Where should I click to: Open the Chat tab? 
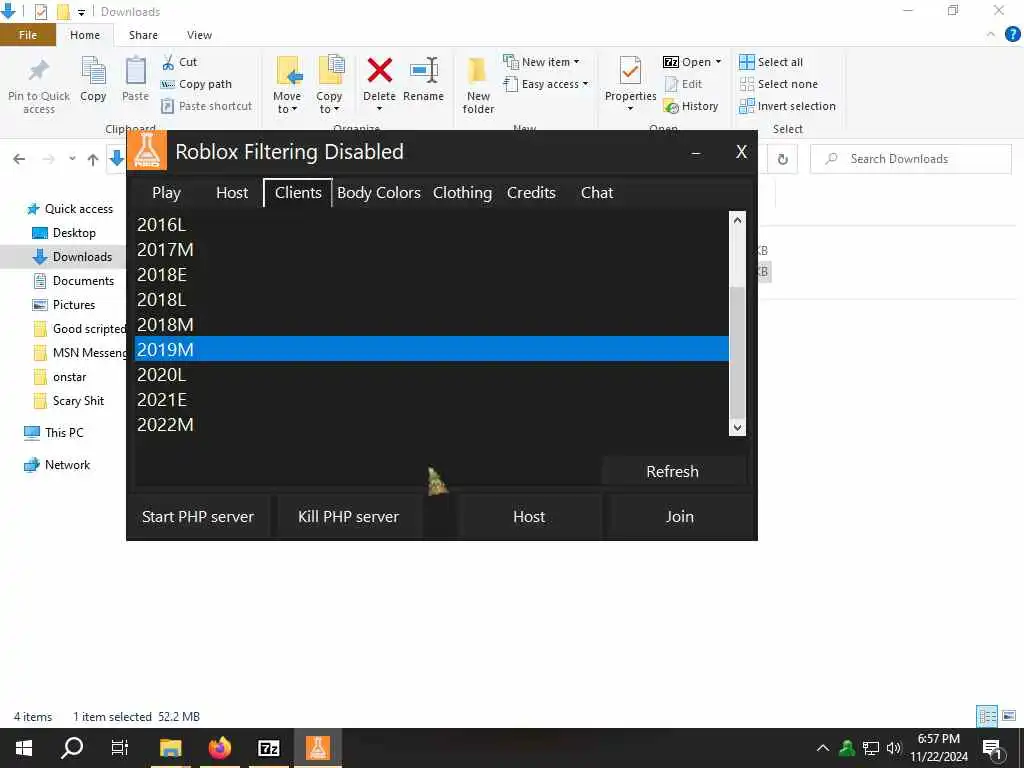tap(597, 193)
